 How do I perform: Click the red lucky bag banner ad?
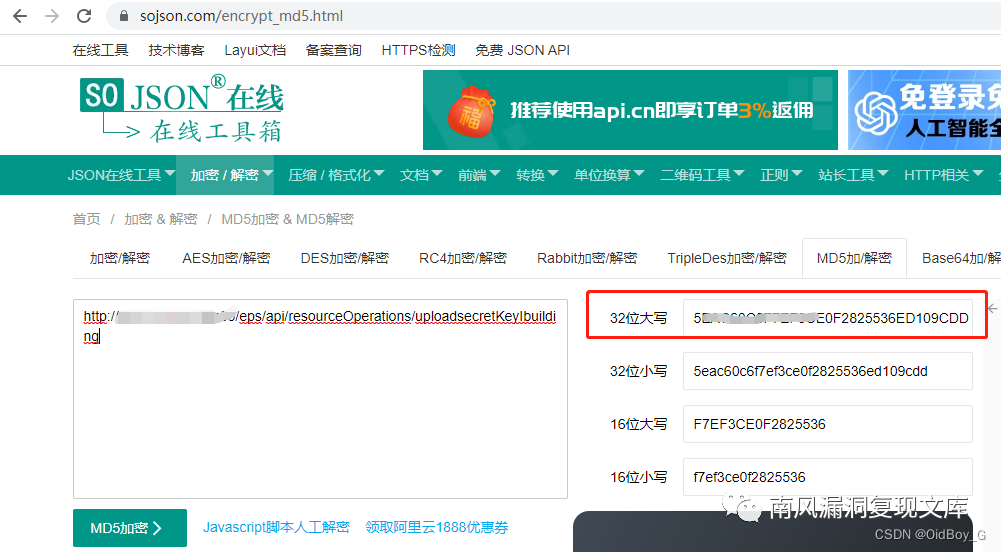tap(630, 110)
